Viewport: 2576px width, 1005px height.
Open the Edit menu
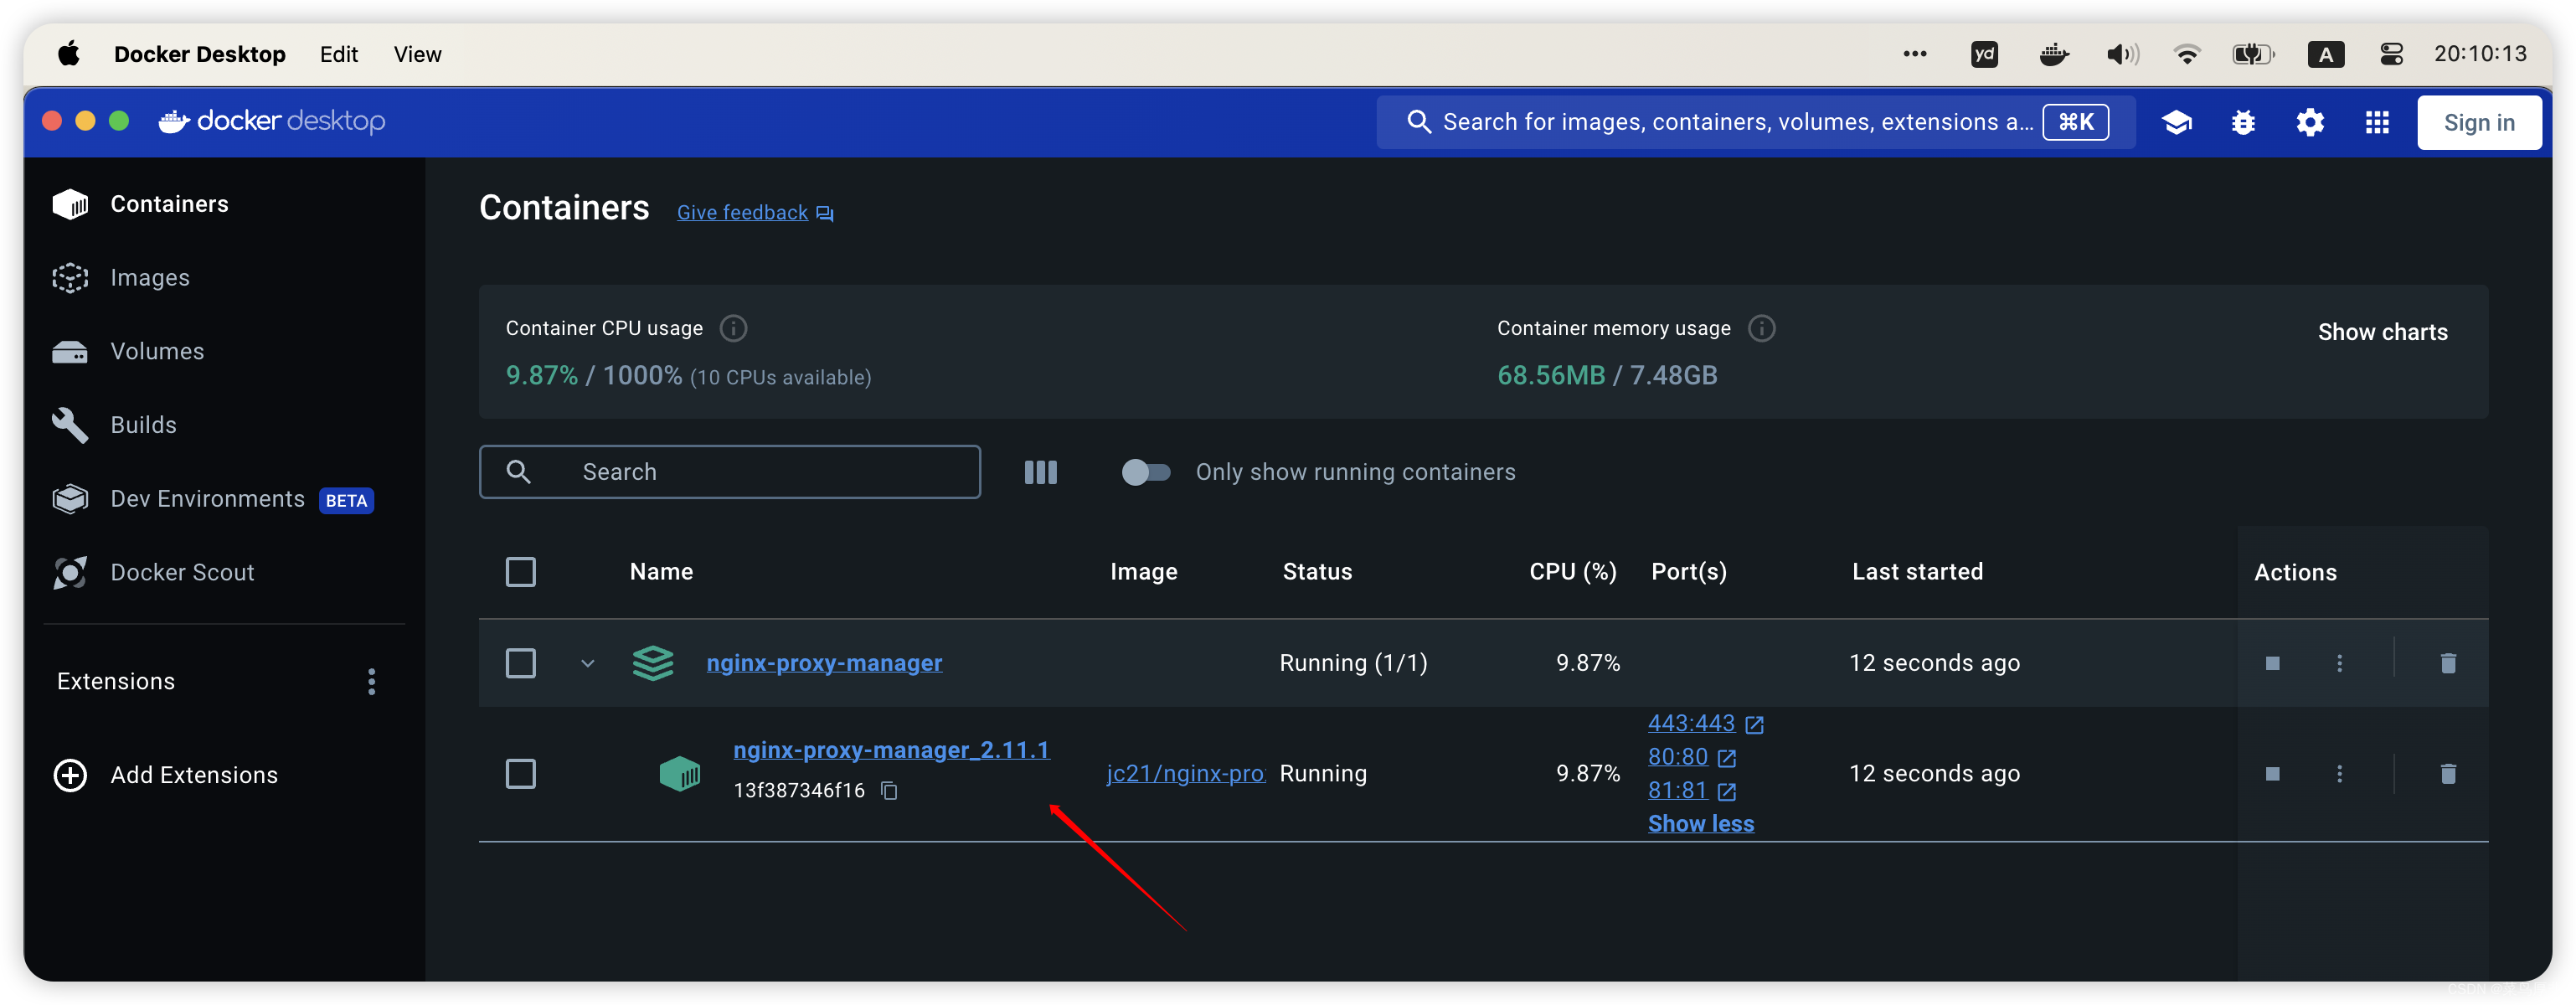tap(338, 54)
